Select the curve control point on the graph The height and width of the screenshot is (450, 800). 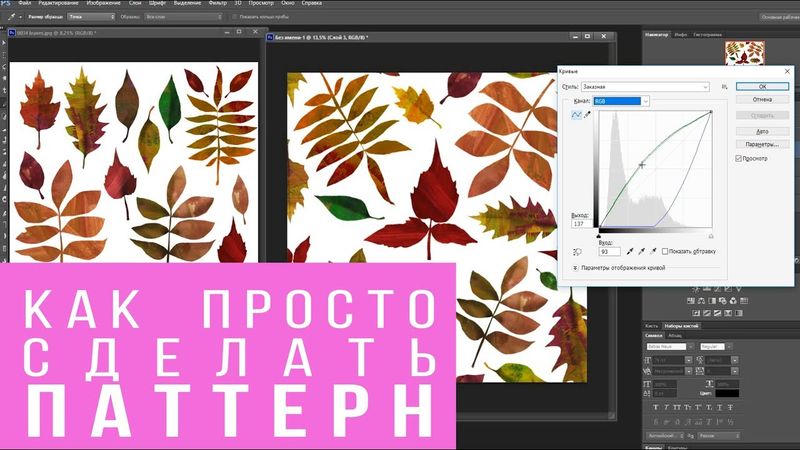point(642,164)
